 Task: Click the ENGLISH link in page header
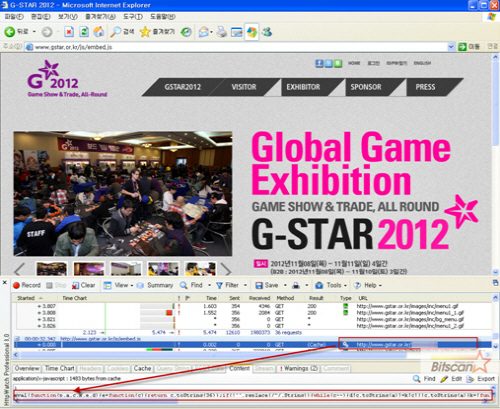click(422, 63)
